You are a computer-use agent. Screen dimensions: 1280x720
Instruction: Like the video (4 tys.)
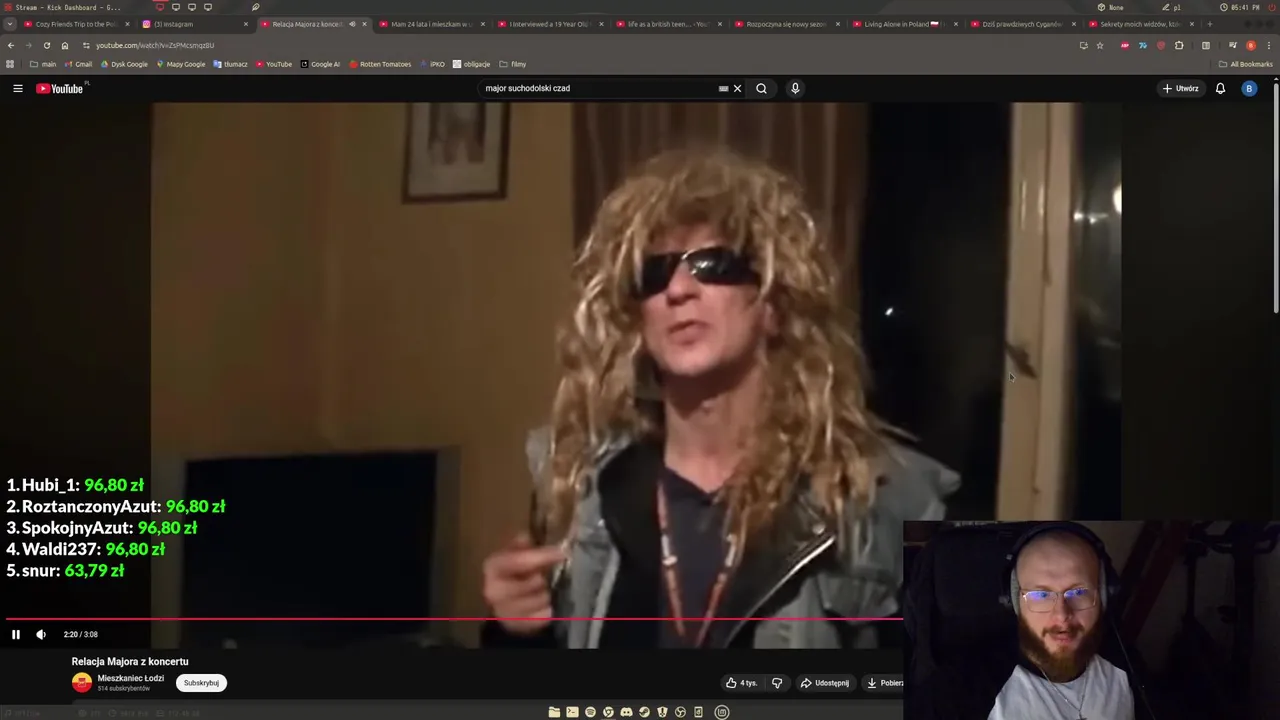click(741, 683)
